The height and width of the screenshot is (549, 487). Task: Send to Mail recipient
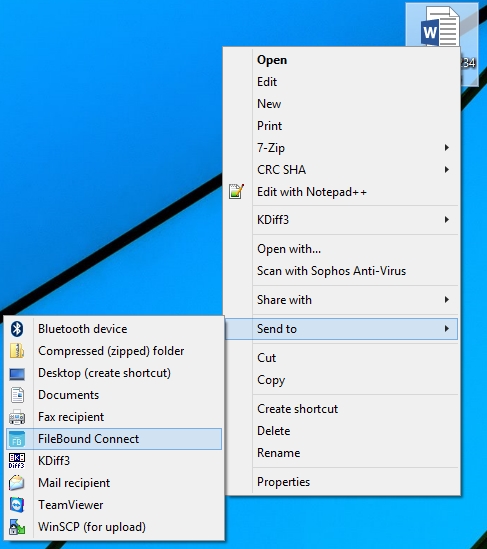[114, 483]
